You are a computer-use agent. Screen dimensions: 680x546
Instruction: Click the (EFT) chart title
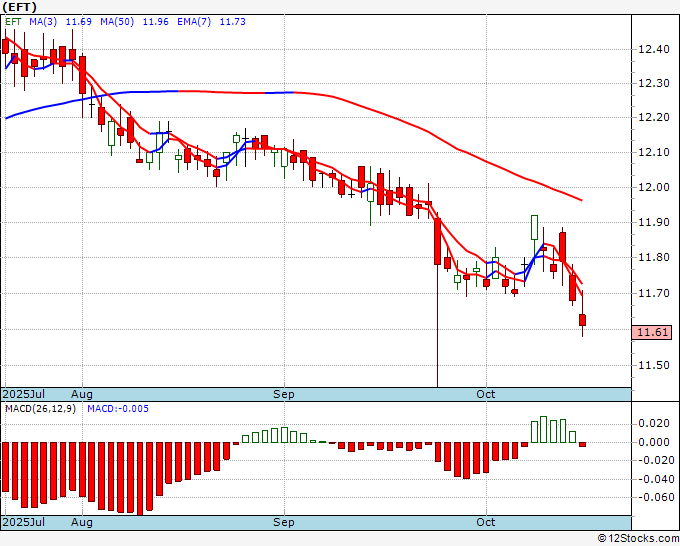(x=20, y=7)
